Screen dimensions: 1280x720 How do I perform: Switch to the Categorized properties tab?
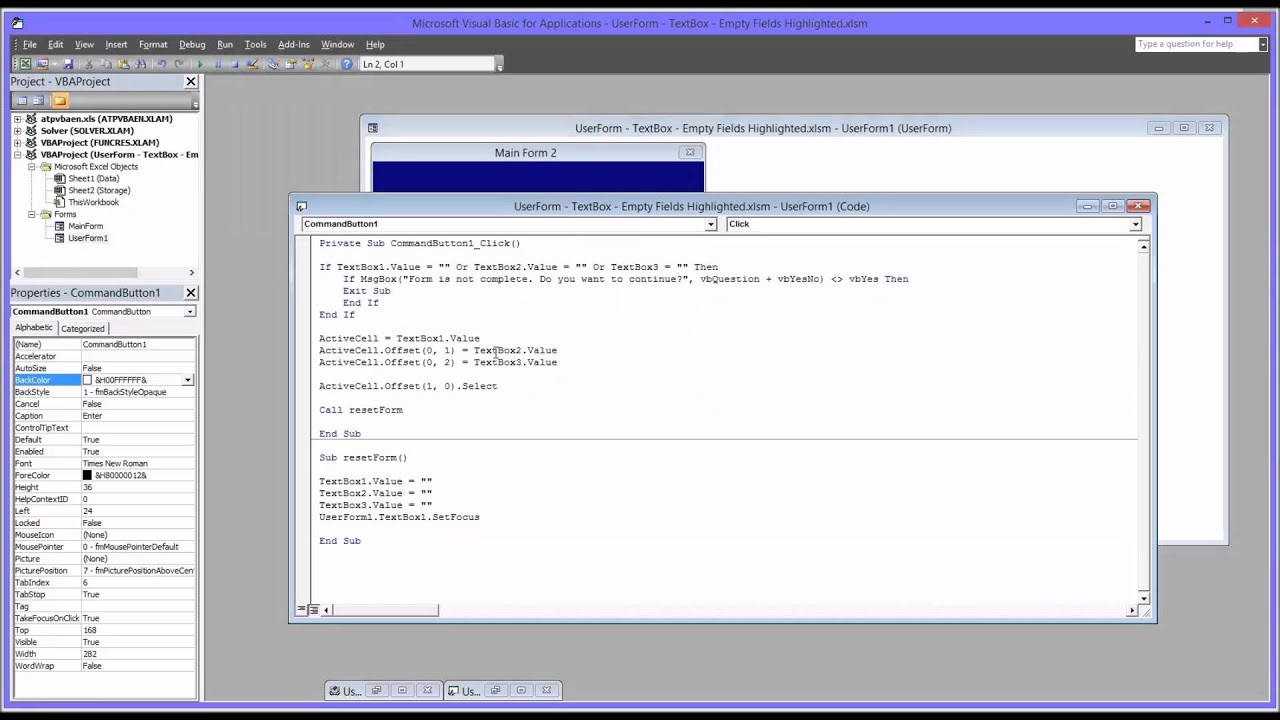coord(82,328)
